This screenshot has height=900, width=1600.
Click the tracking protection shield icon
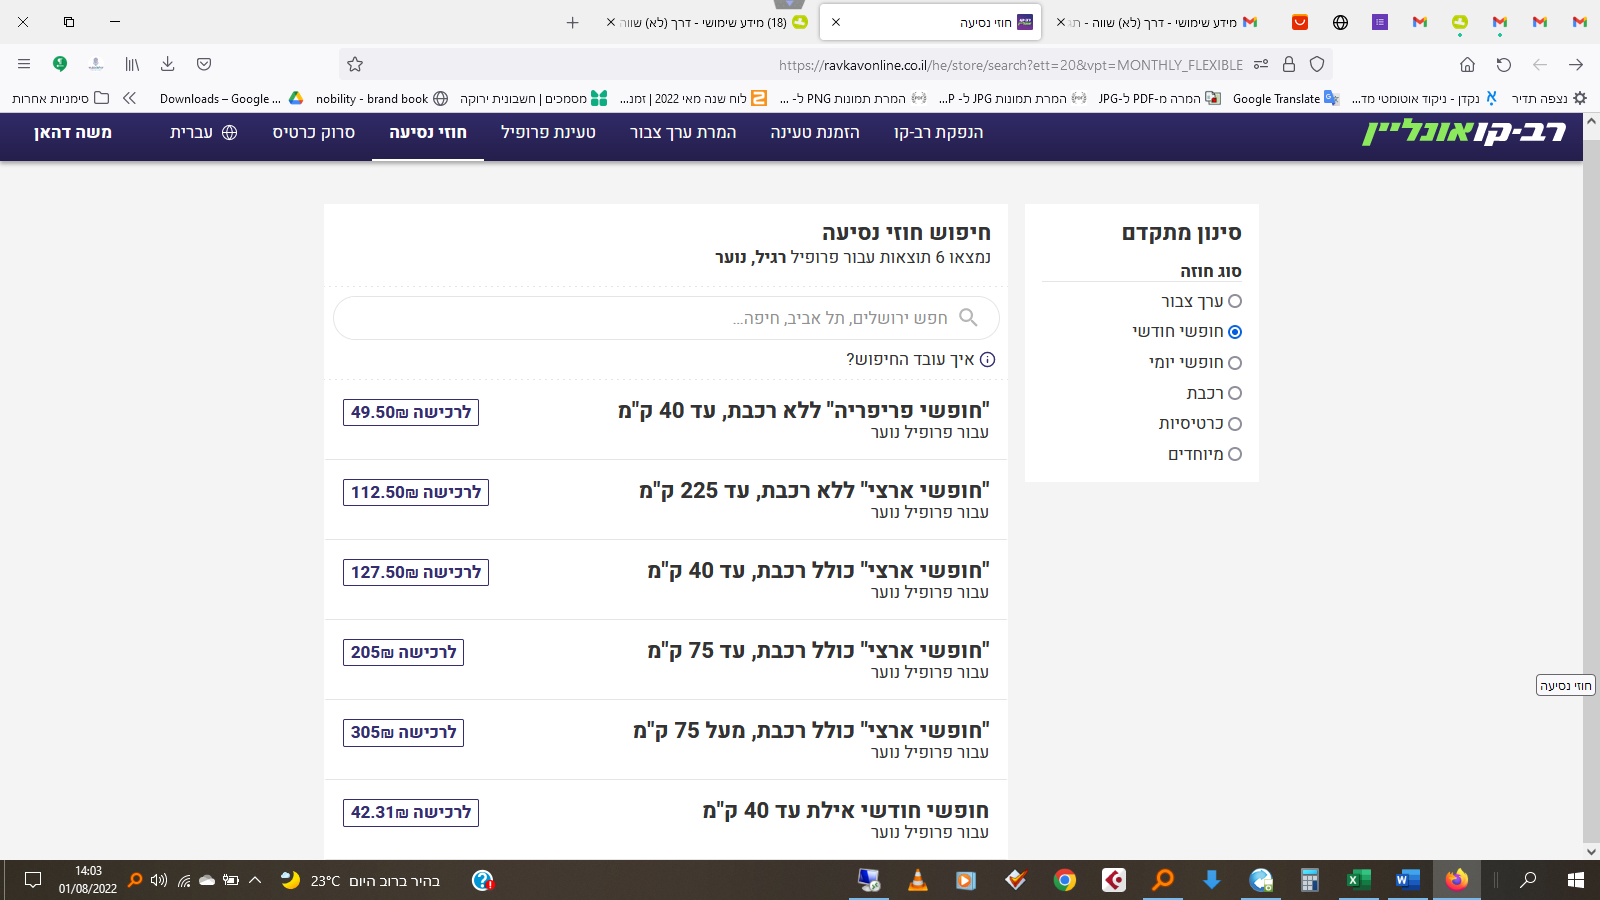[x=1317, y=64]
